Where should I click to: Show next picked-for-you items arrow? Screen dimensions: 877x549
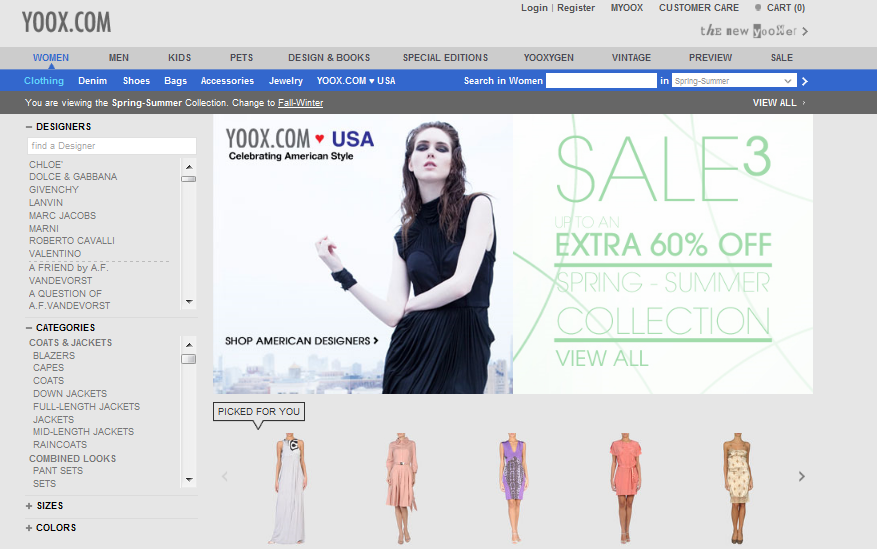point(801,476)
